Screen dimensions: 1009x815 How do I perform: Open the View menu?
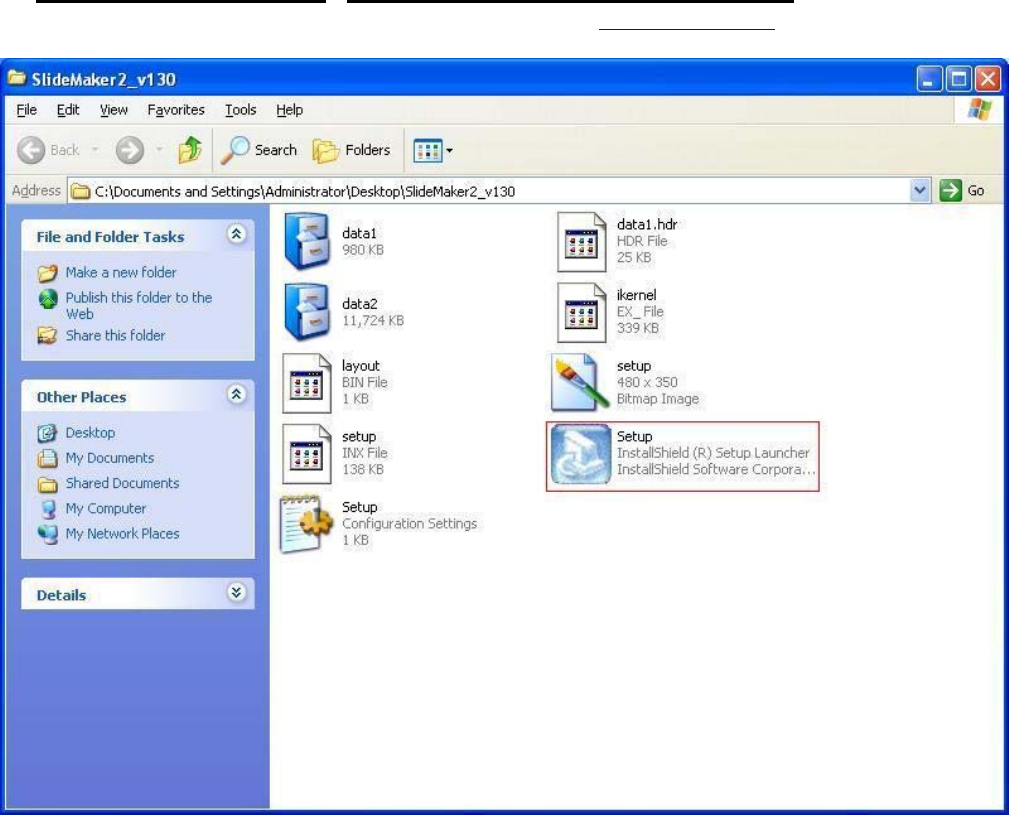point(113,110)
